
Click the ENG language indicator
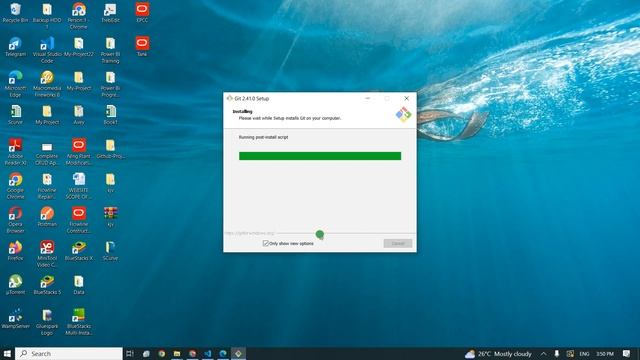[x=584, y=354]
